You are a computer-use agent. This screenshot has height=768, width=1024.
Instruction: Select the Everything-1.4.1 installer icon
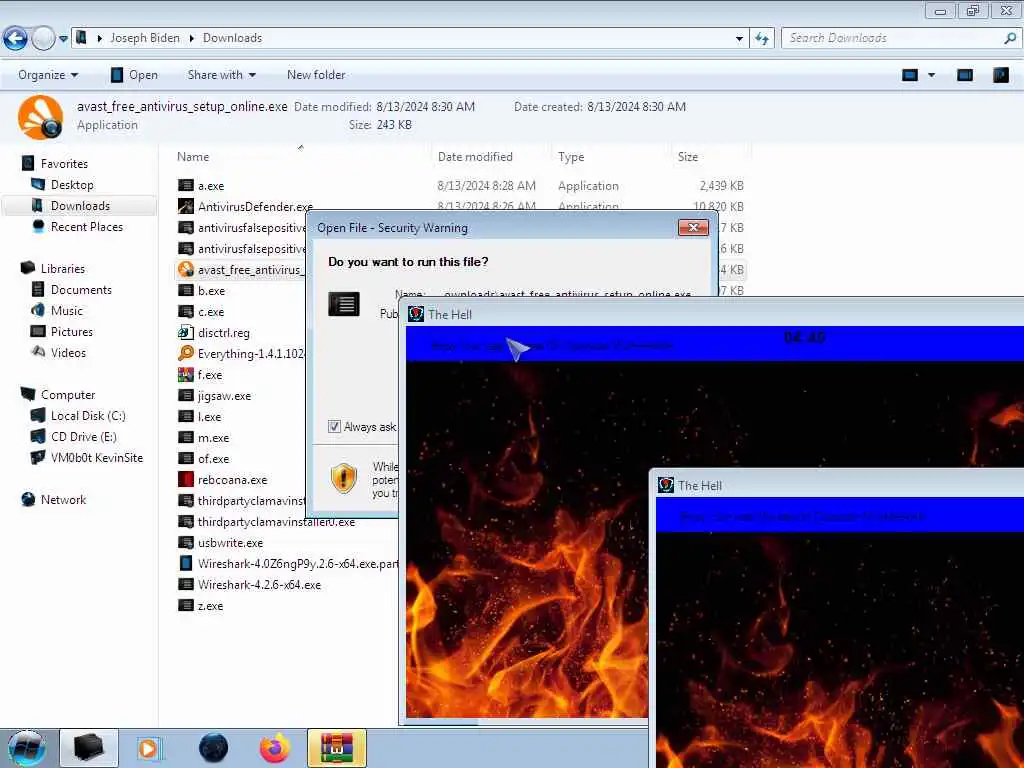(186, 353)
